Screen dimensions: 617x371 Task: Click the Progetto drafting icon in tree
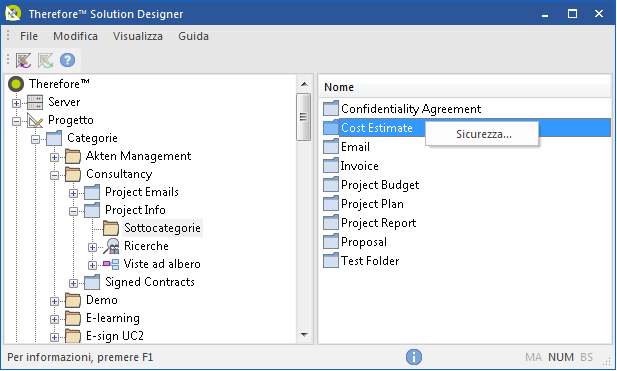point(35,120)
